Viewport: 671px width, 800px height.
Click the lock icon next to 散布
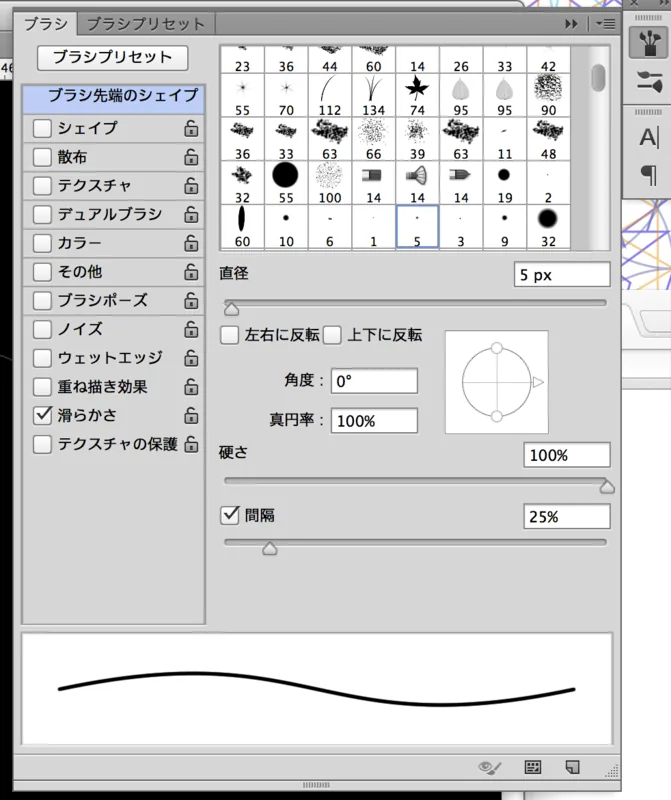point(191,157)
